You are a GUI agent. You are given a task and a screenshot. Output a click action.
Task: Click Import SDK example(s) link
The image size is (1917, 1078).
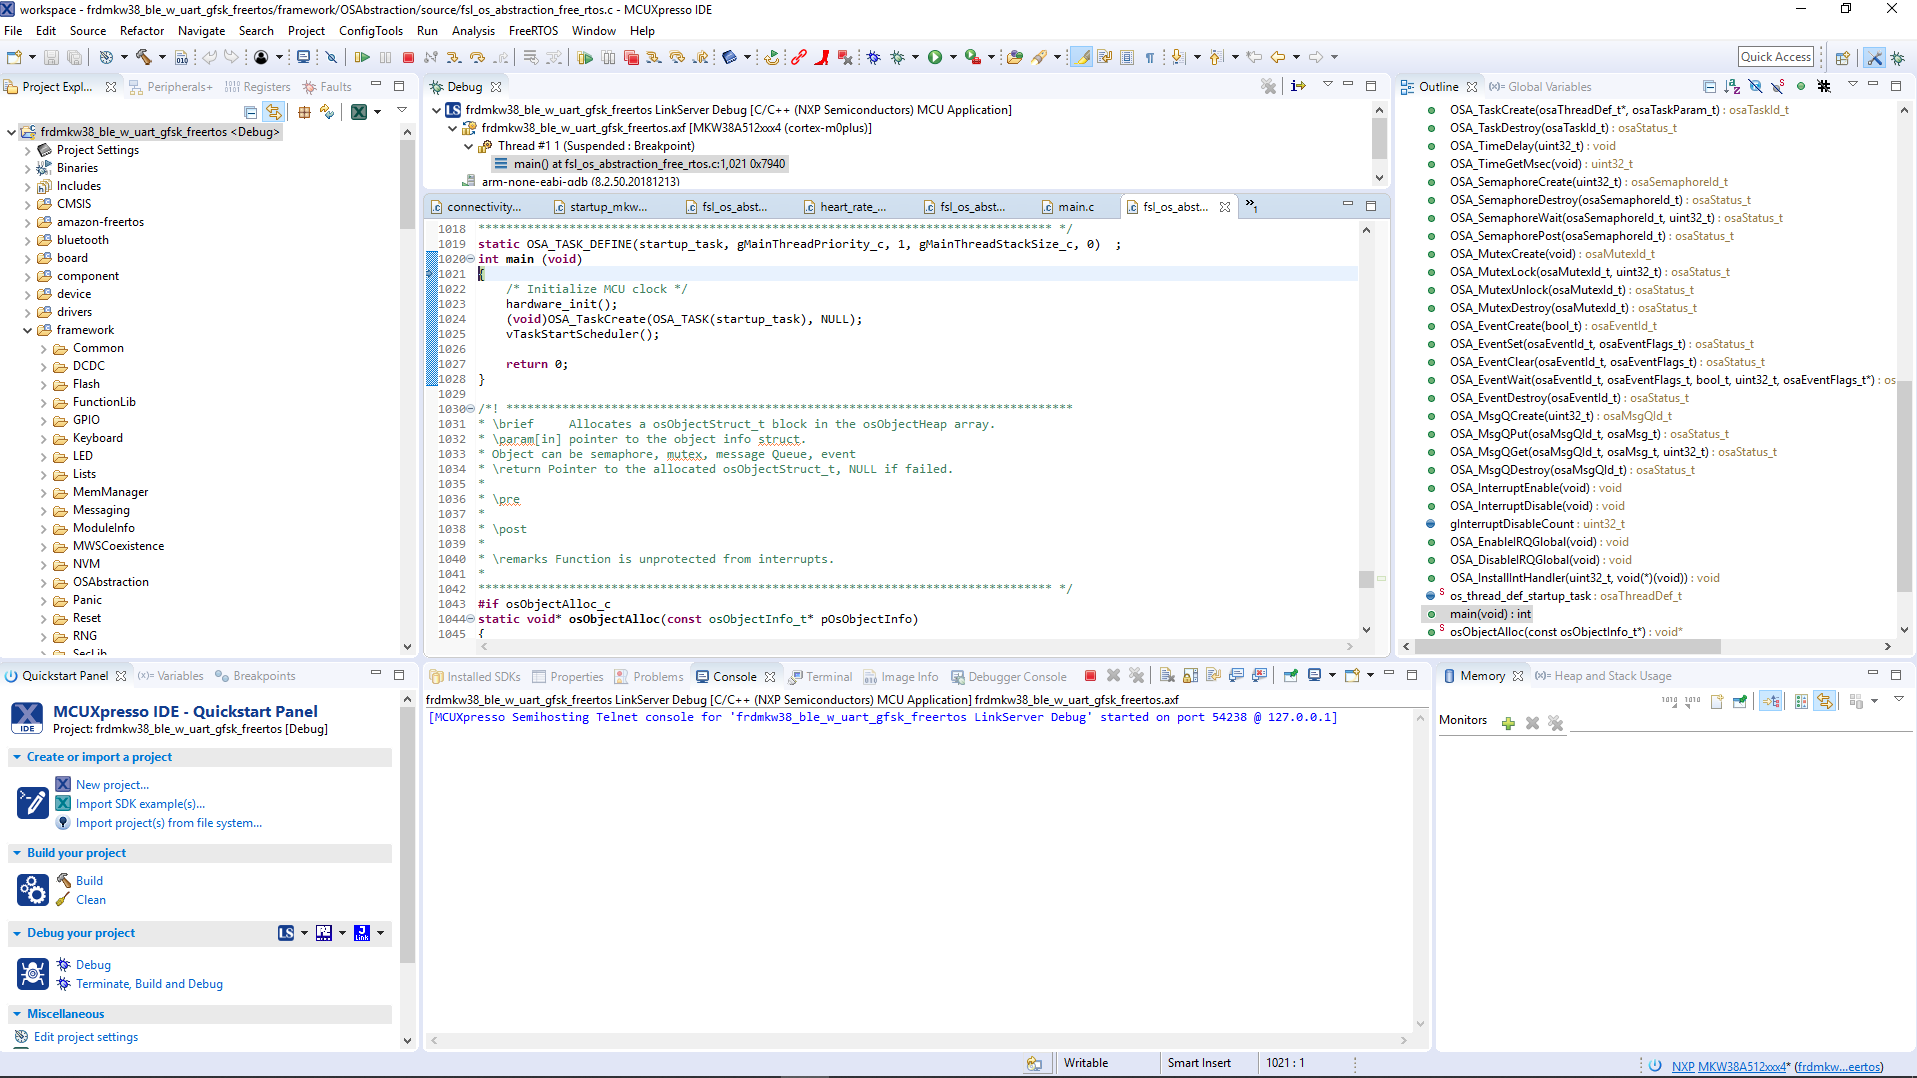pos(140,804)
